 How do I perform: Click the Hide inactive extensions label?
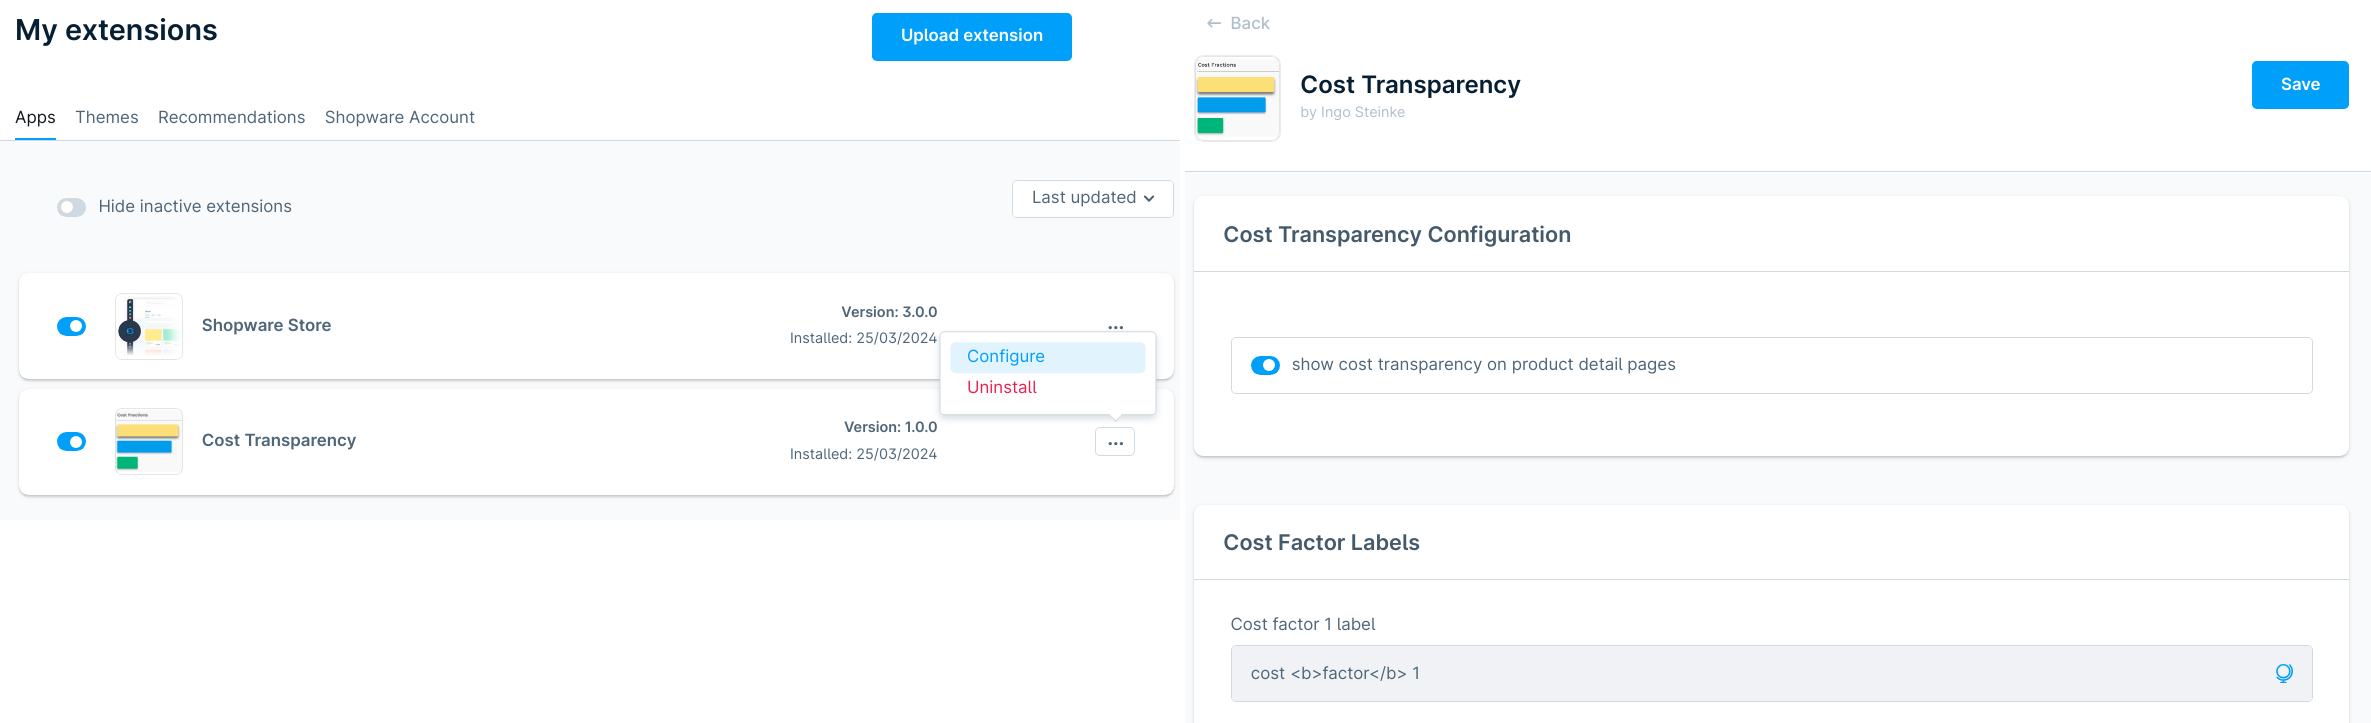pyautogui.click(x=195, y=206)
